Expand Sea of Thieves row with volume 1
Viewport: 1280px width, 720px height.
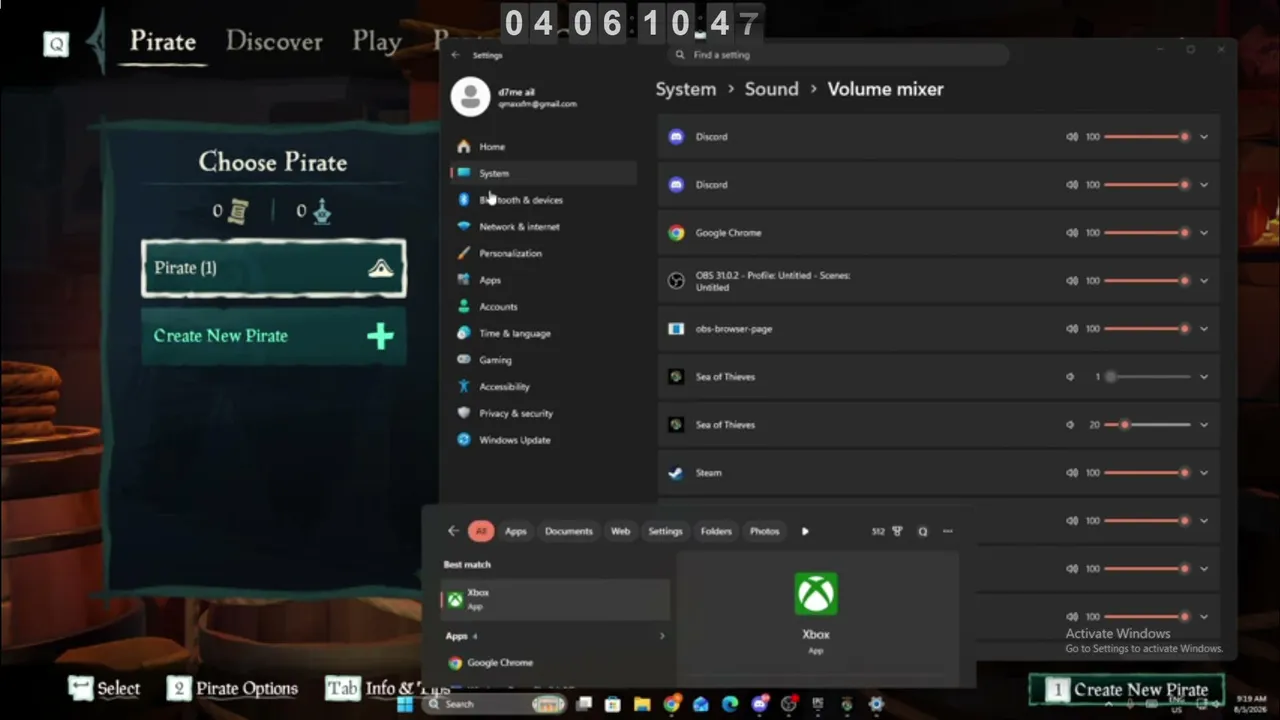point(1204,377)
